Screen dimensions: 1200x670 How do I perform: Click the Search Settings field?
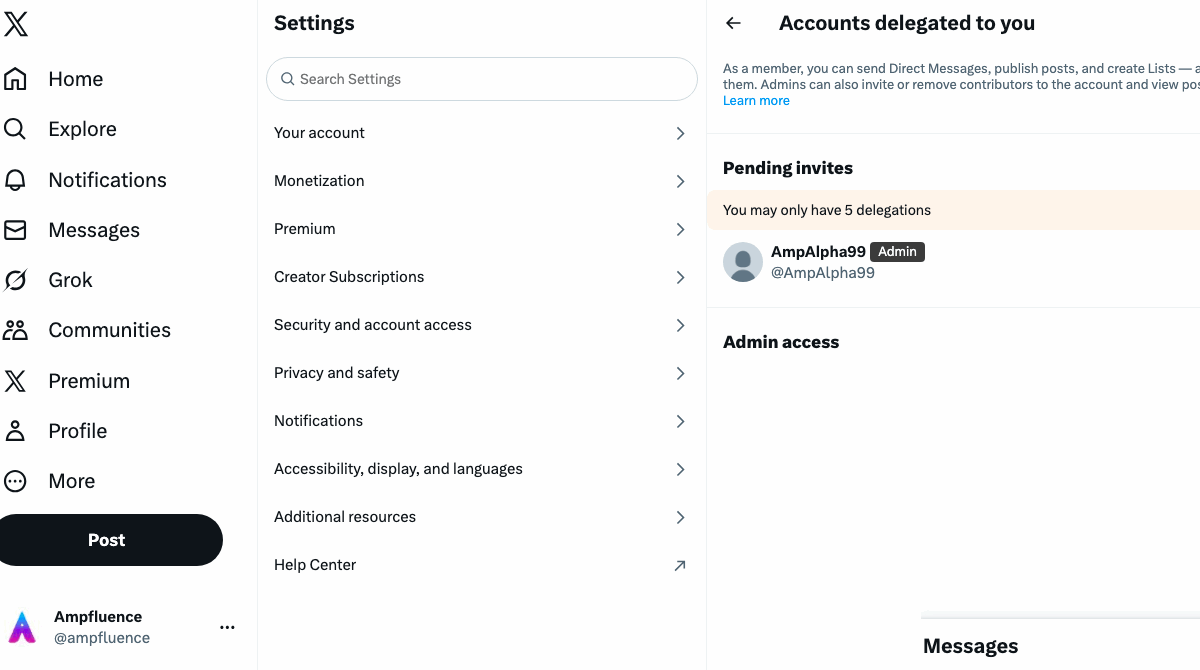click(x=481, y=79)
